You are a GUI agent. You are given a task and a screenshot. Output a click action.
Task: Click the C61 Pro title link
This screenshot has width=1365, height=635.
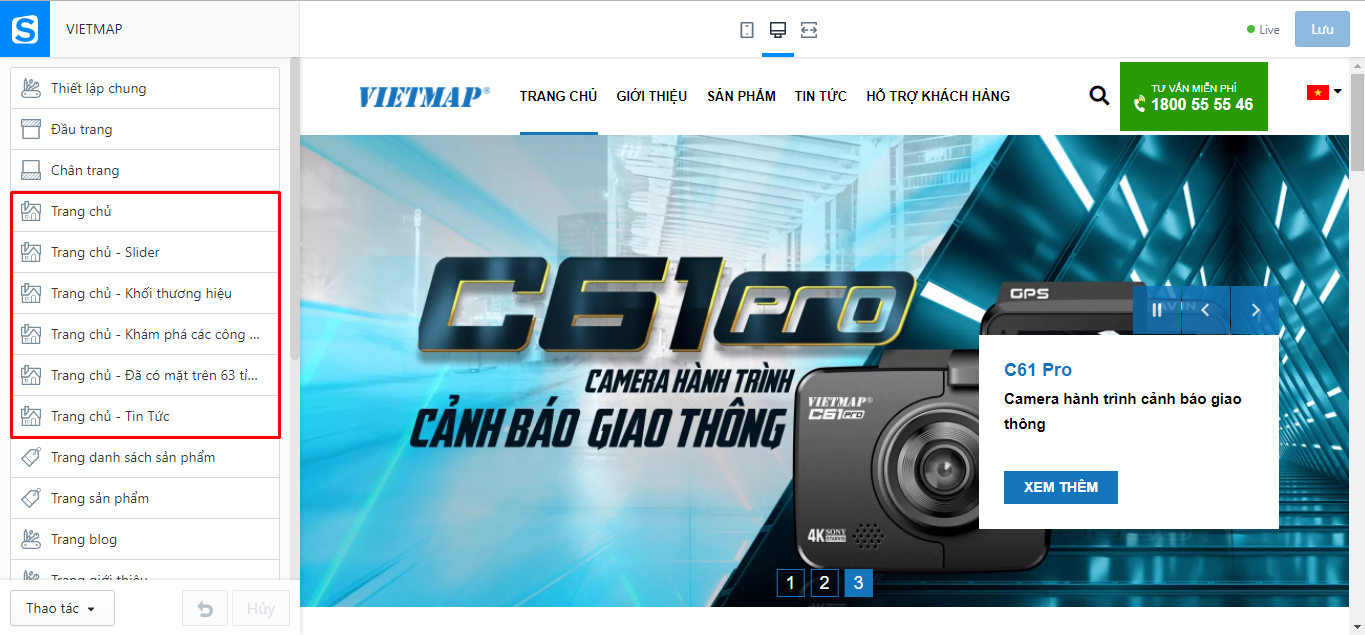point(1038,369)
